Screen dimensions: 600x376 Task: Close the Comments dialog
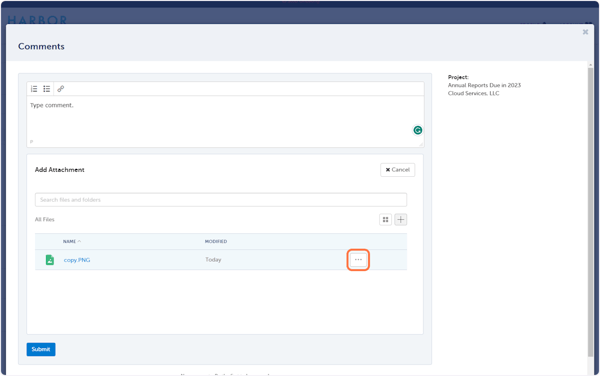[585, 32]
